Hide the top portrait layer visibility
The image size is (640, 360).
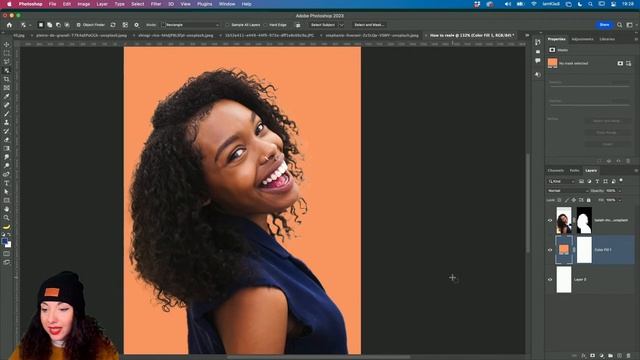coord(550,220)
